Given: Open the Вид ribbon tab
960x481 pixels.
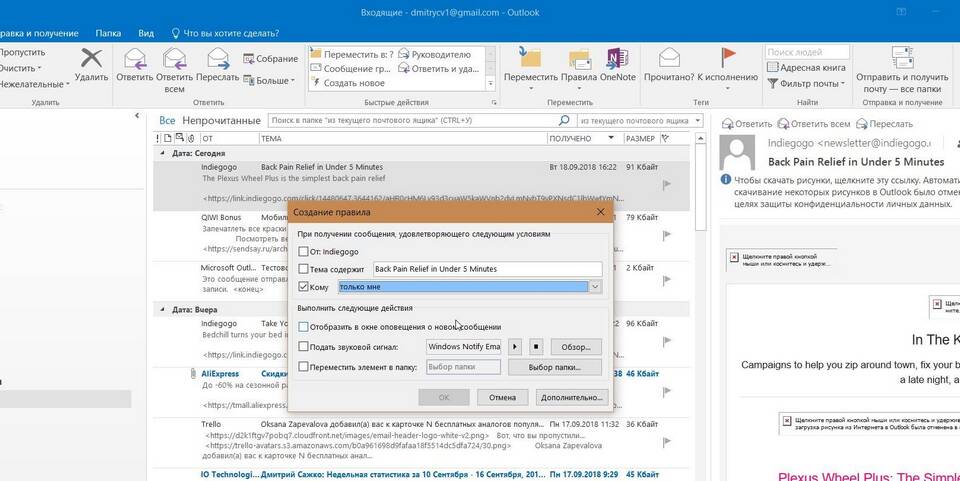Looking at the screenshot, I should (146, 32).
